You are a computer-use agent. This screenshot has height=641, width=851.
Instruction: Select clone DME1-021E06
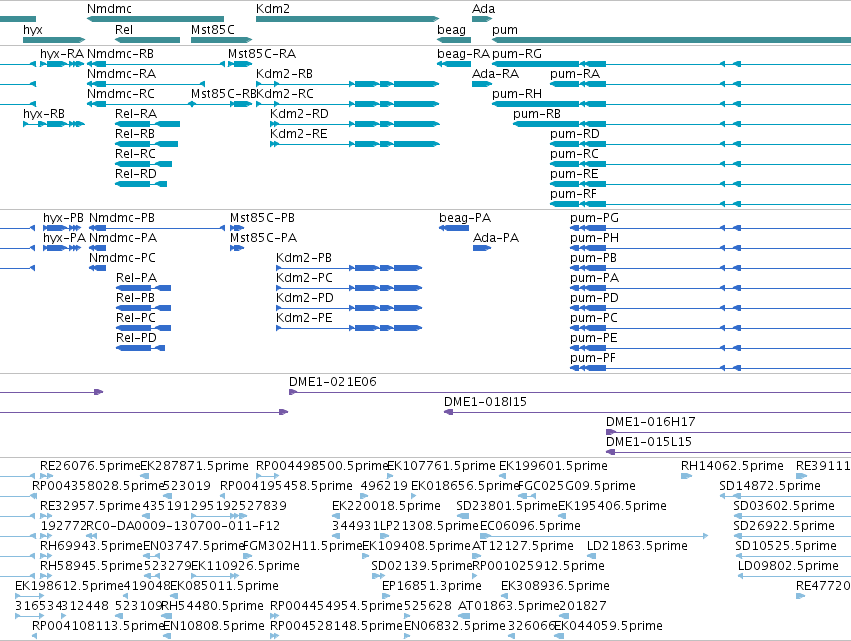(x=333, y=382)
